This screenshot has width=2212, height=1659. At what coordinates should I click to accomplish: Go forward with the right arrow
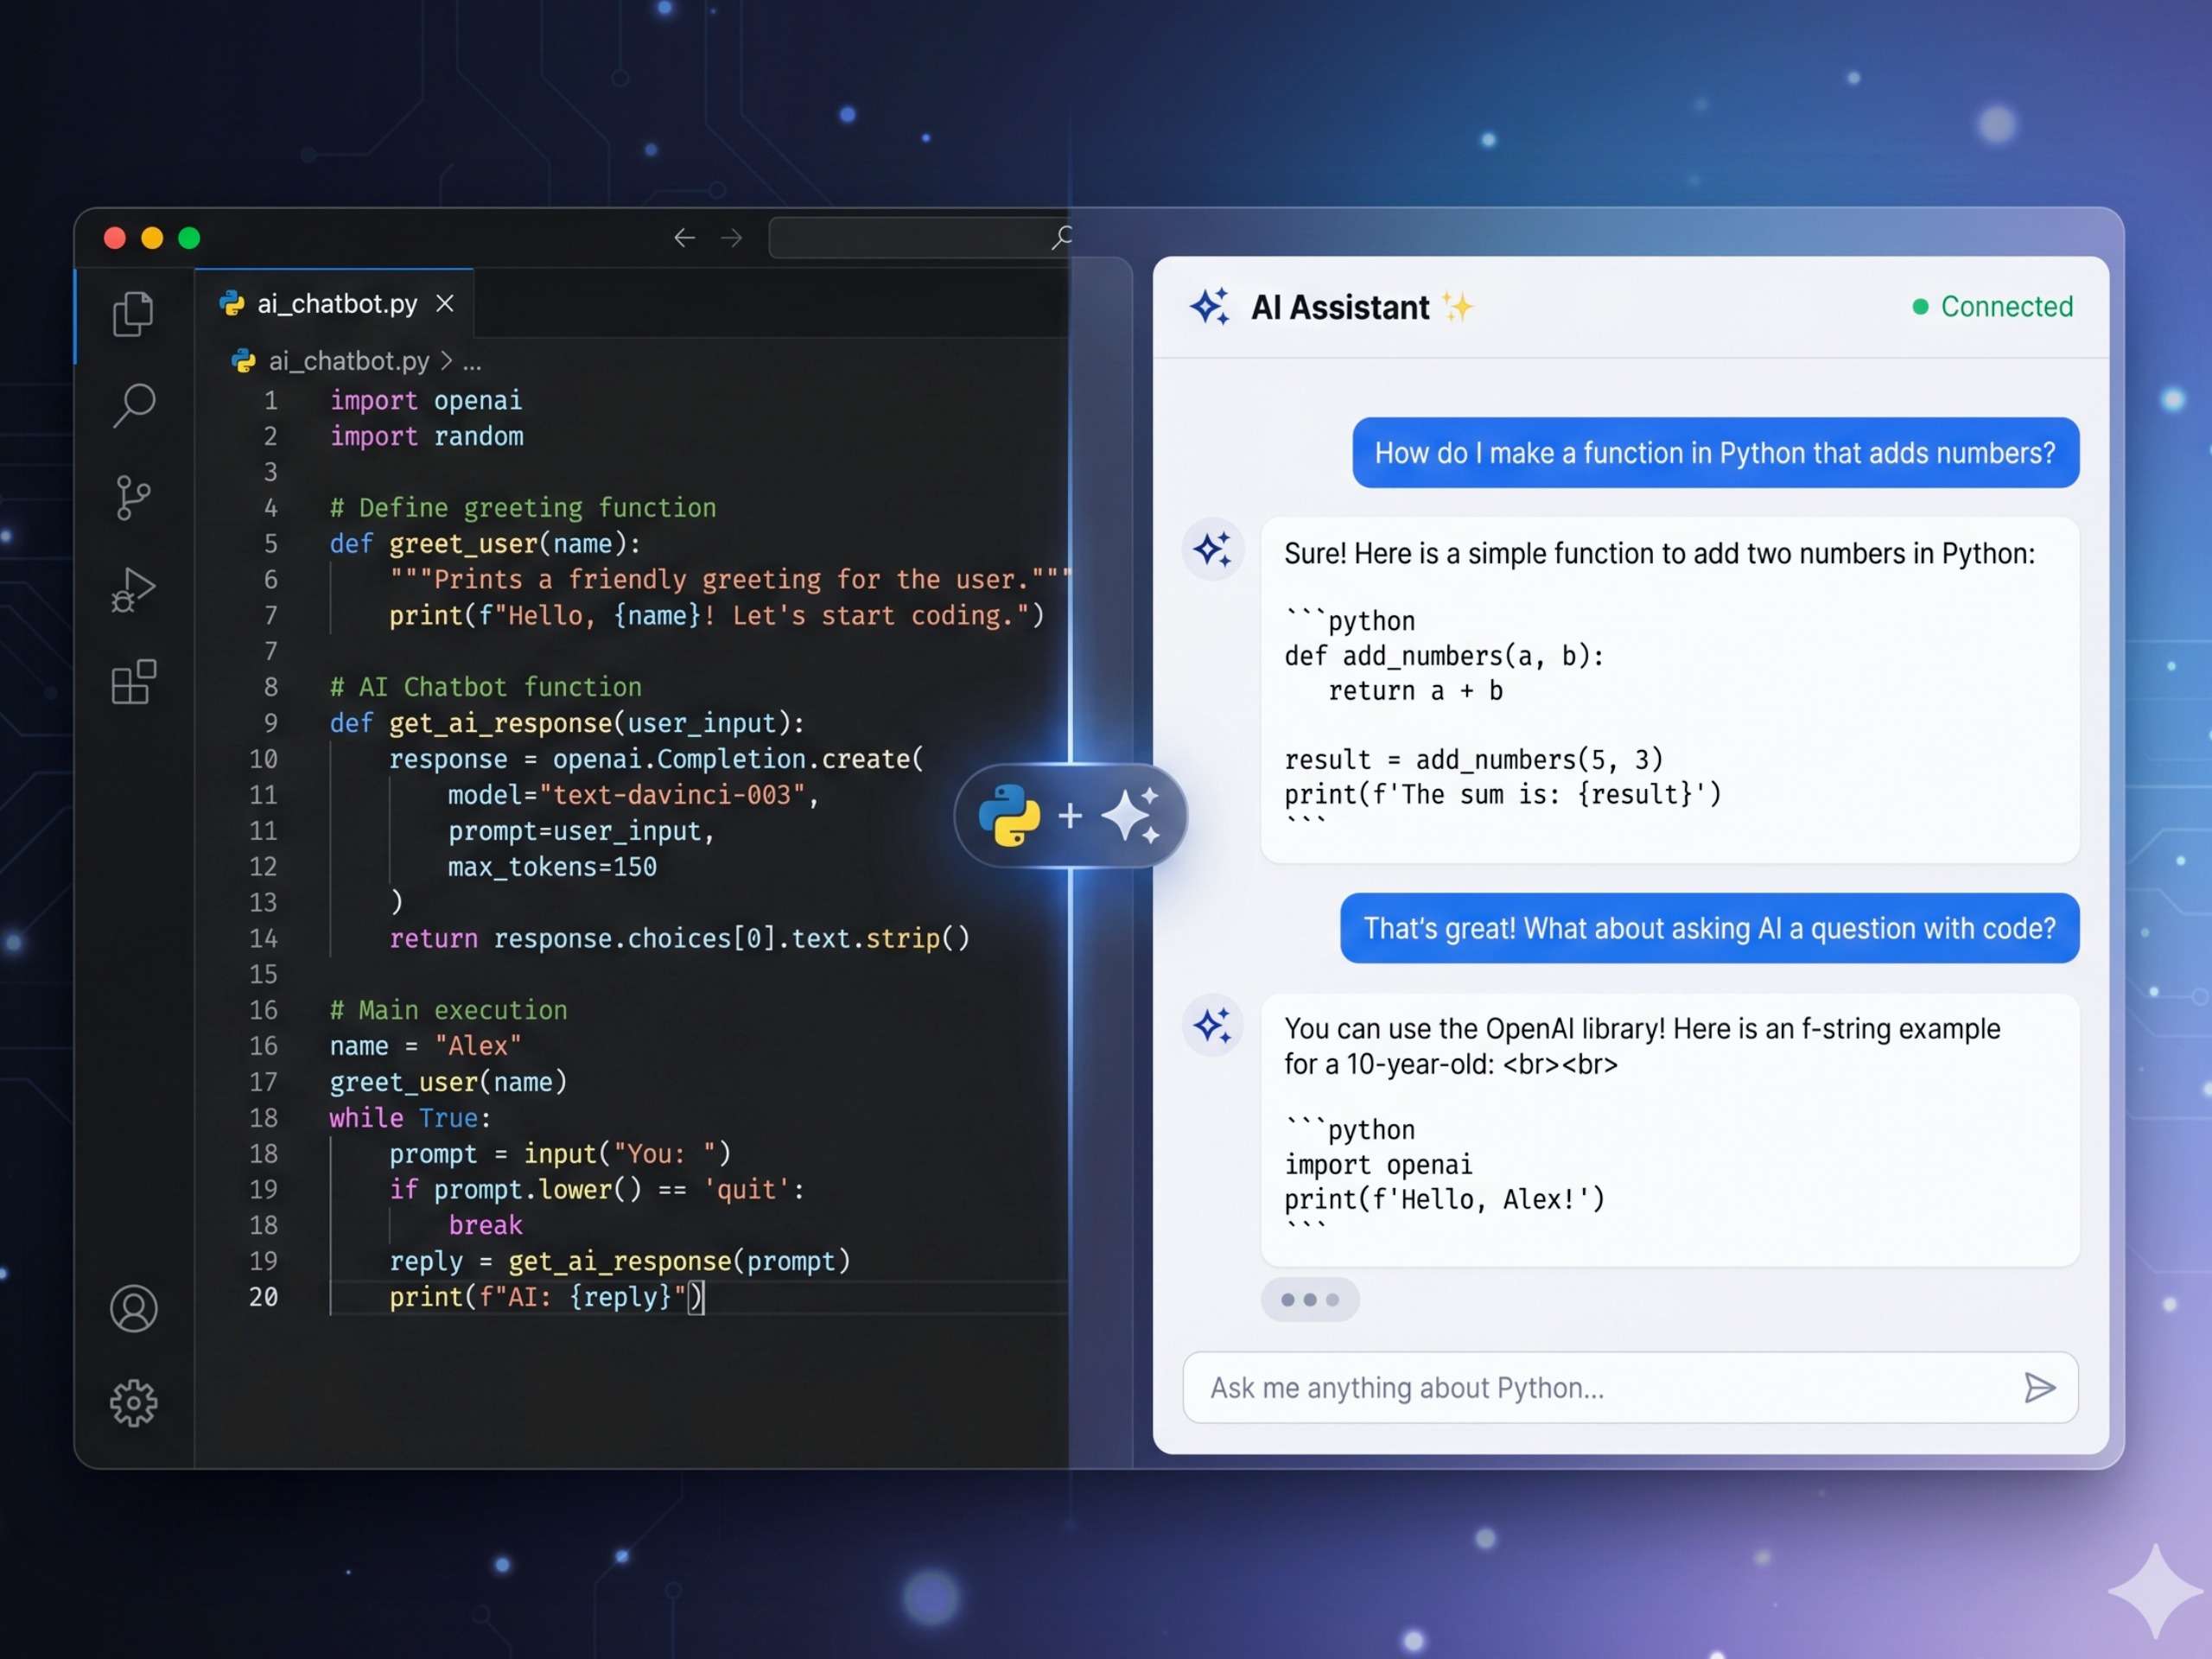pyautogui.click(x=732, y=238)
